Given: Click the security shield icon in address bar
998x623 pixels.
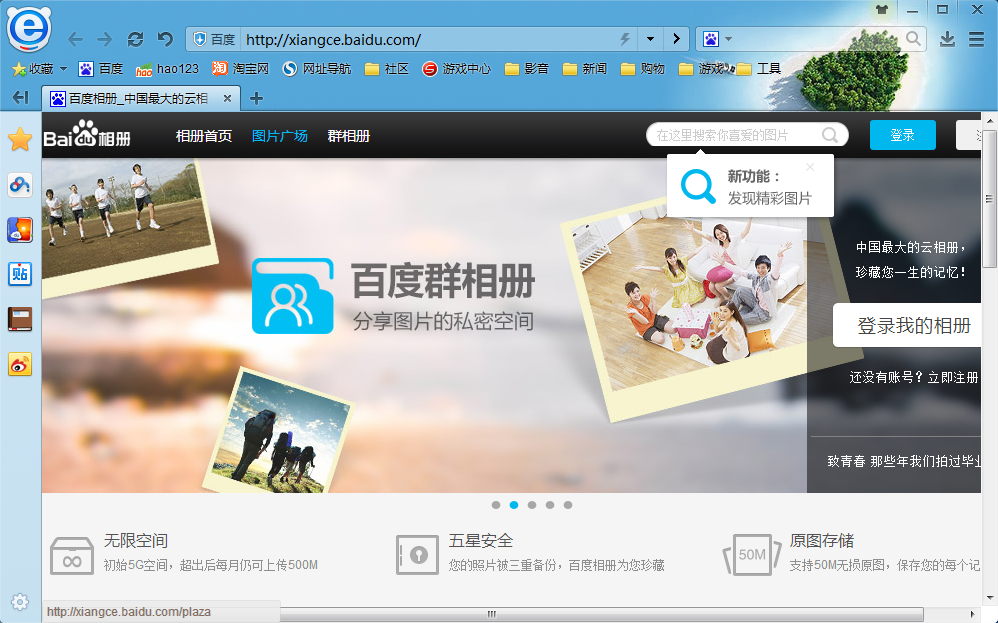Looking at the screenshot, I should 200,39.
